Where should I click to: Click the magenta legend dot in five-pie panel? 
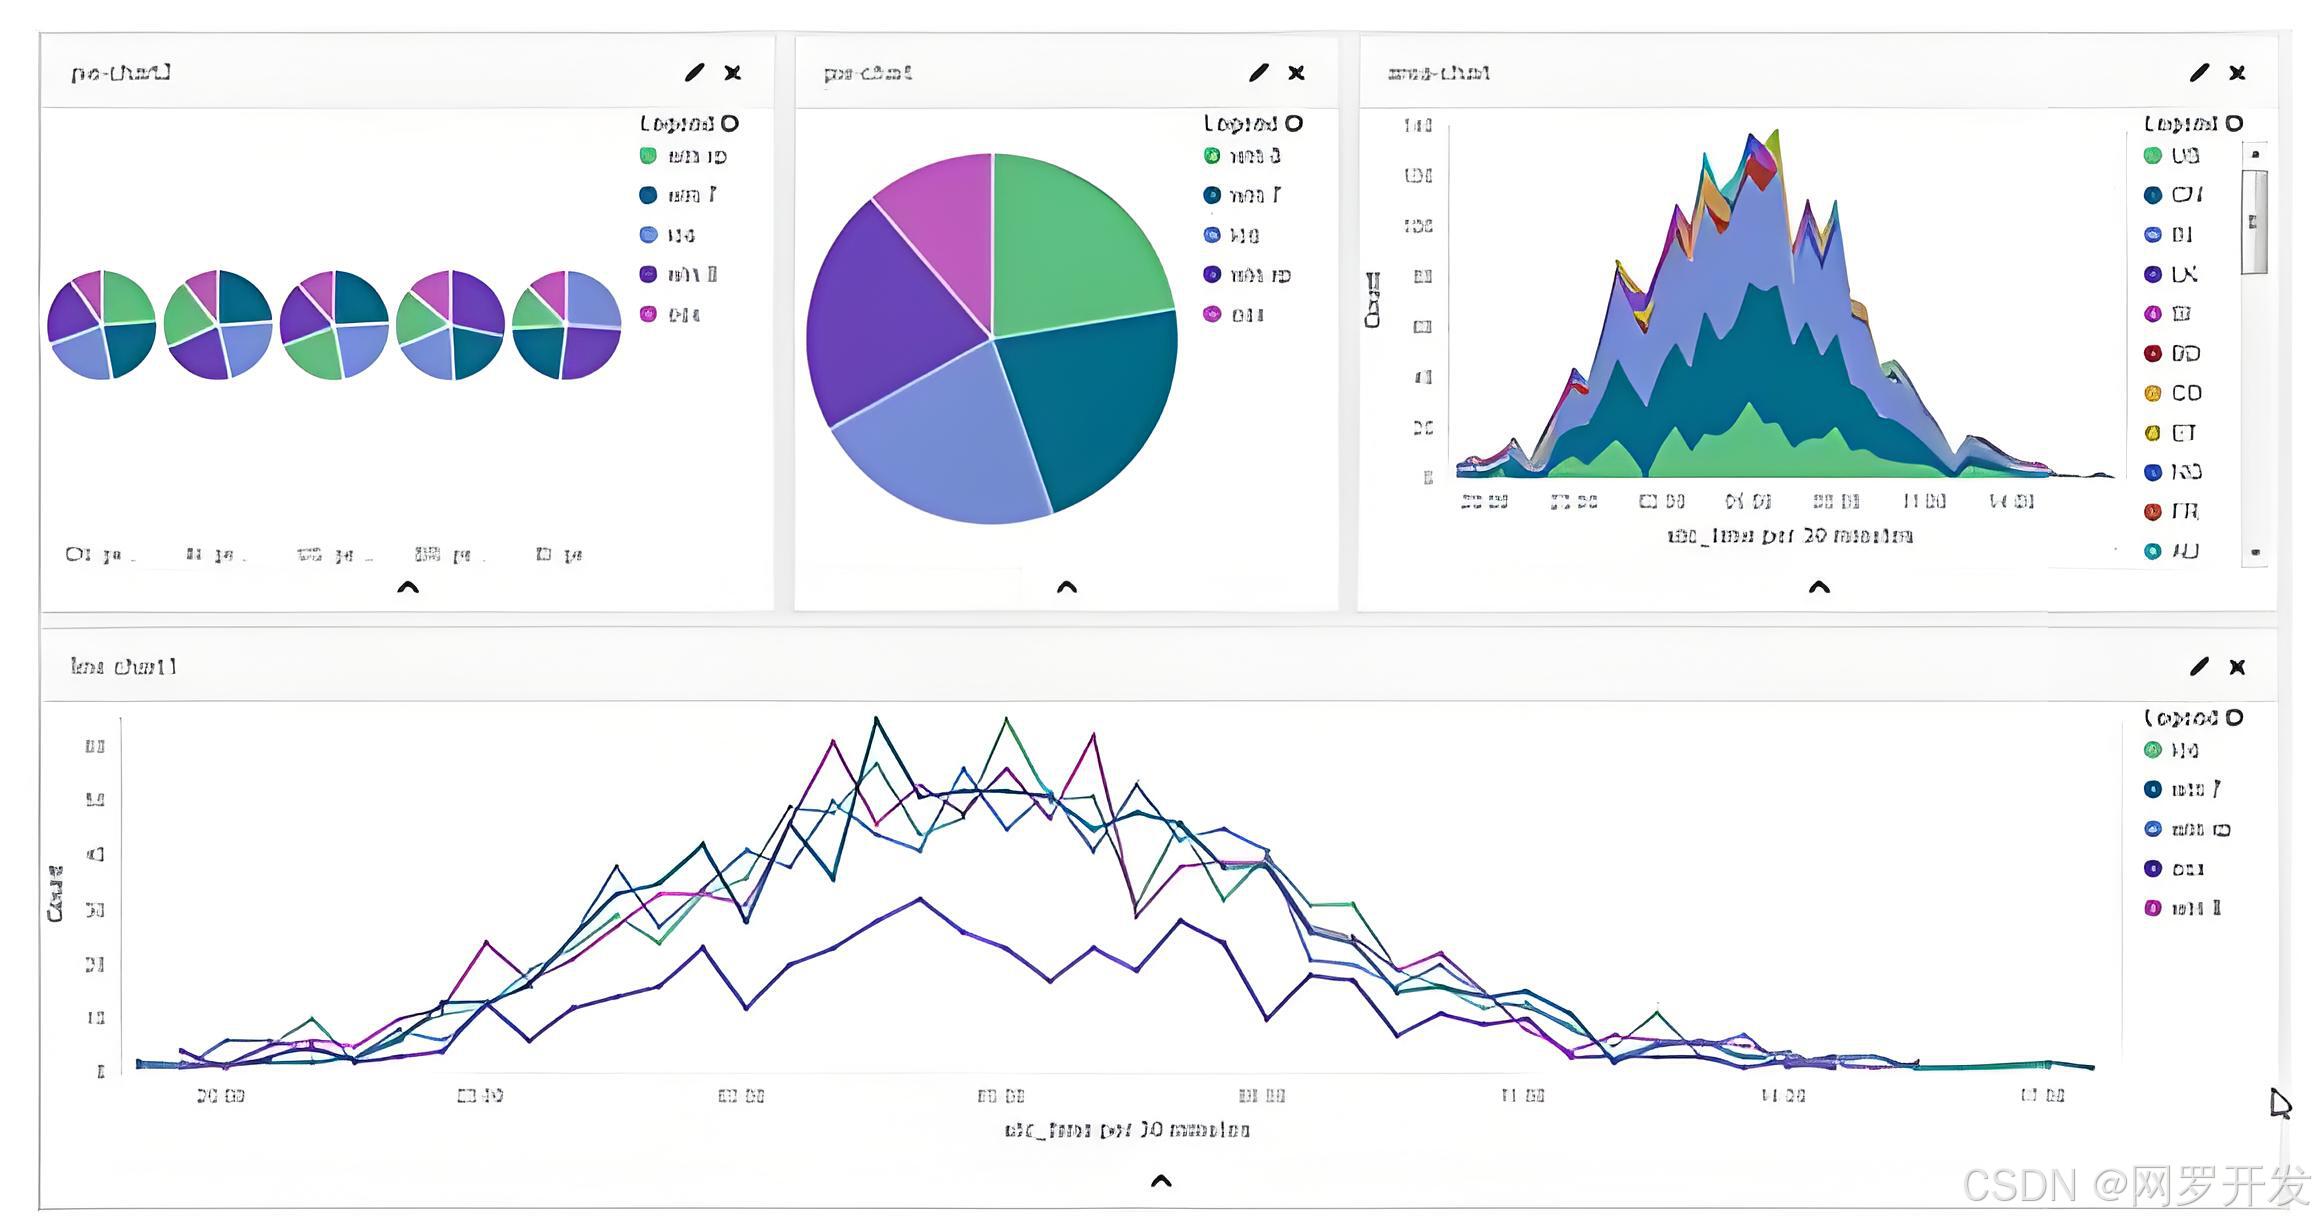pos(648,314)
